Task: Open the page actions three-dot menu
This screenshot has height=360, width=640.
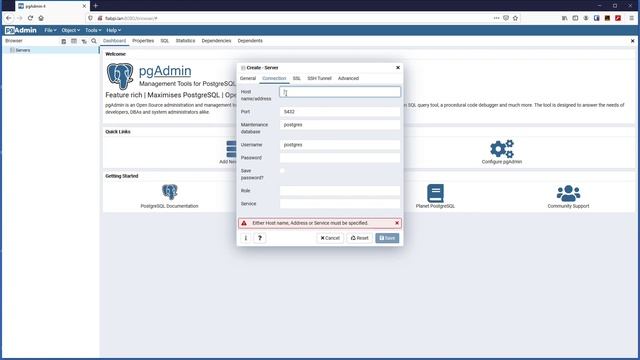Action: (496, 18)
